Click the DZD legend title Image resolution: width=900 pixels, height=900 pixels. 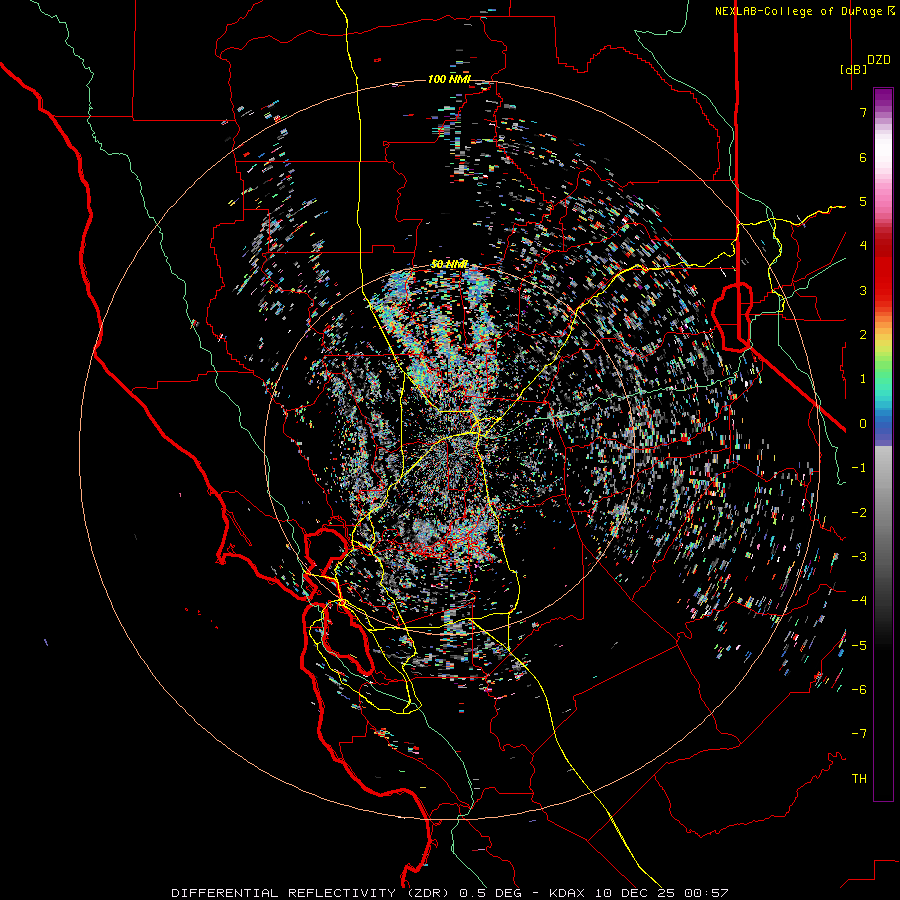click(879, 60)
